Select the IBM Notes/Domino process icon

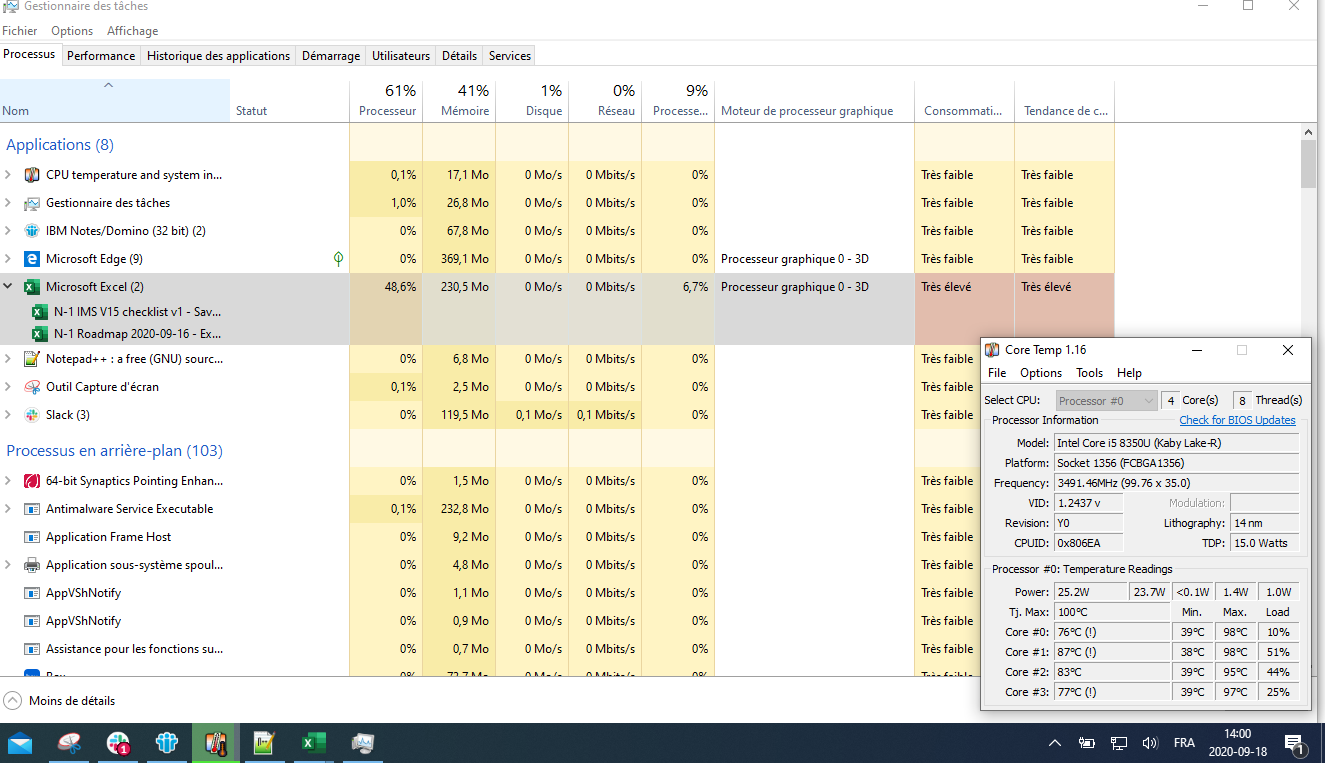click(x=31, y=231)
